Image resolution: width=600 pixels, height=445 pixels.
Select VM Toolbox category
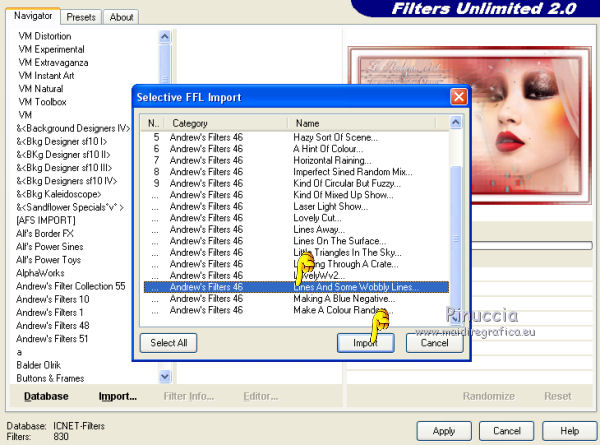42,102
